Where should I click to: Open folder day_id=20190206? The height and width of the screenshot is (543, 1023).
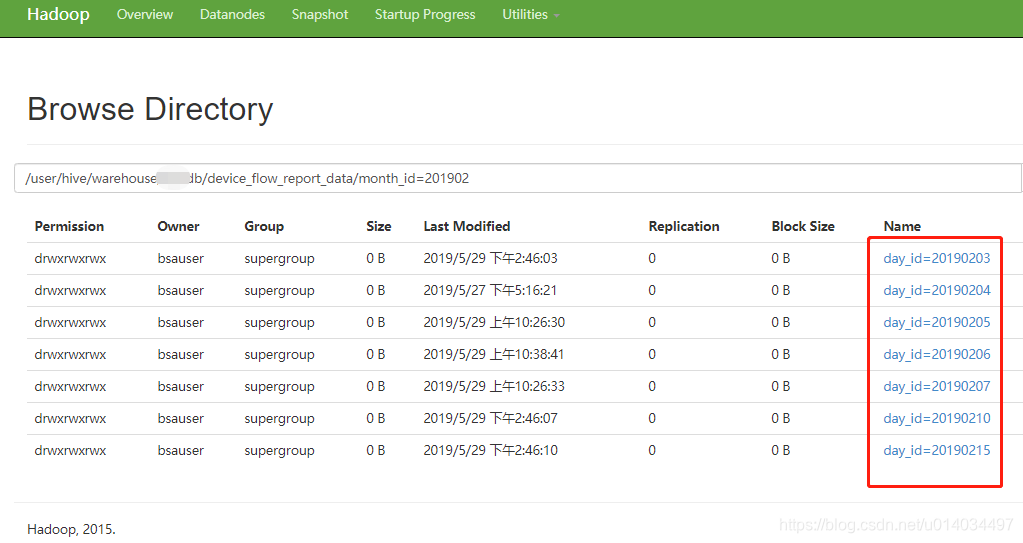pyautogui.click(x=937, y=354)
